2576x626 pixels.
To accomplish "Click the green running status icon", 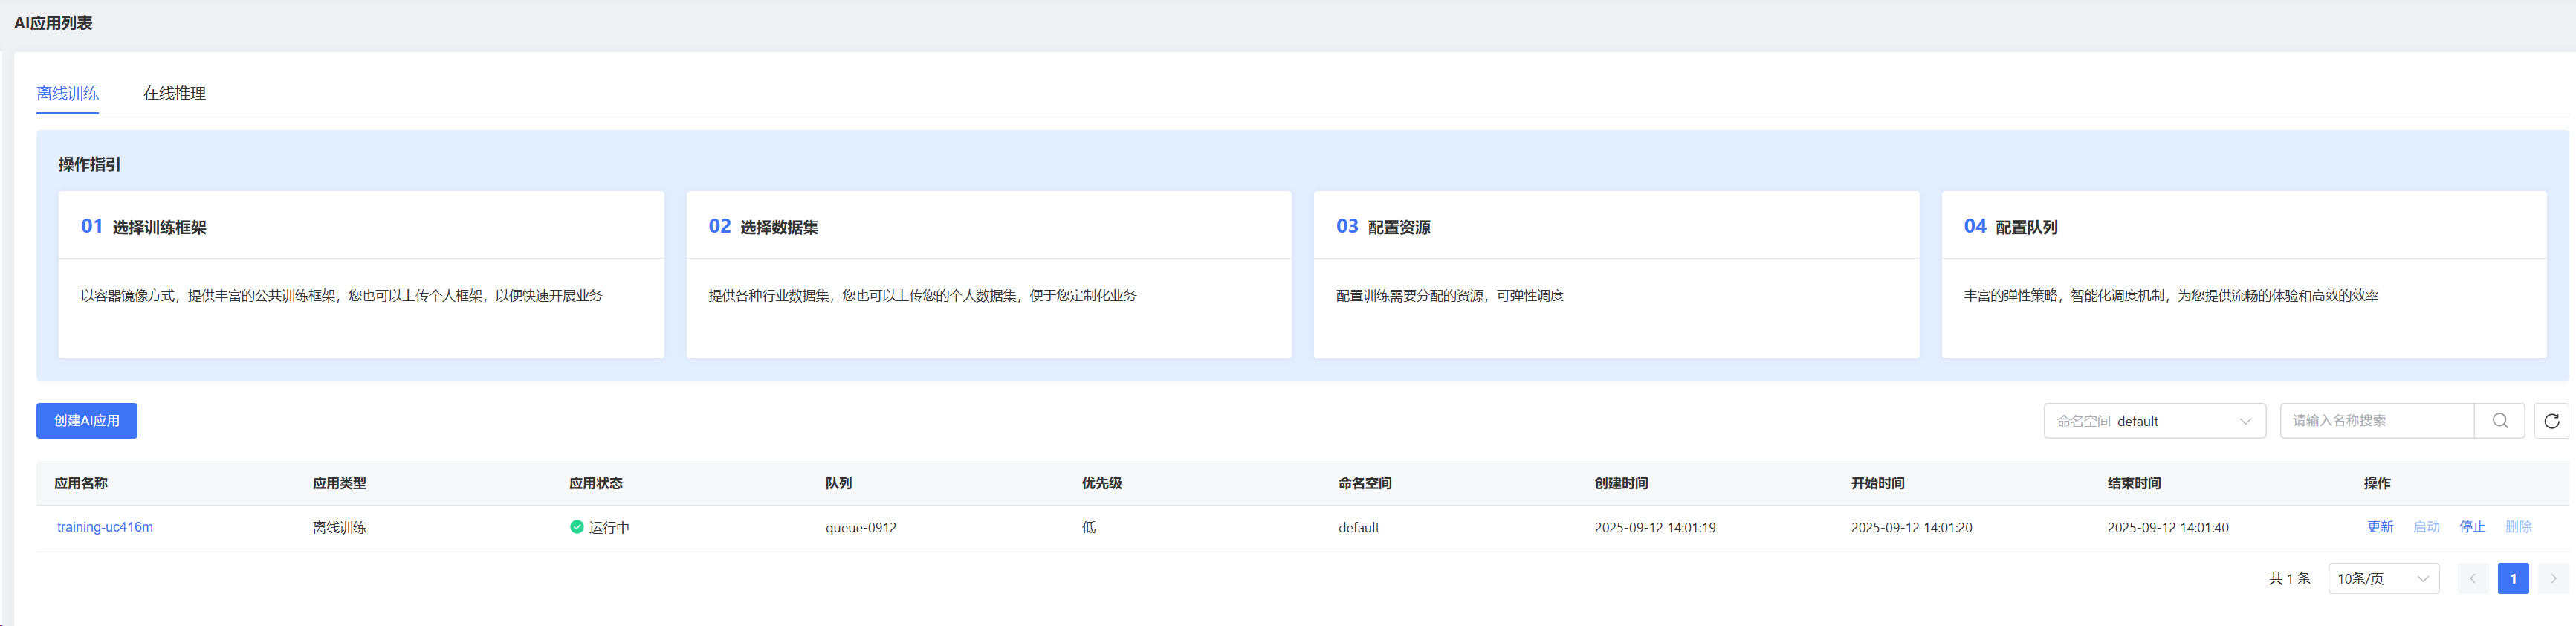I will (577, 527).
